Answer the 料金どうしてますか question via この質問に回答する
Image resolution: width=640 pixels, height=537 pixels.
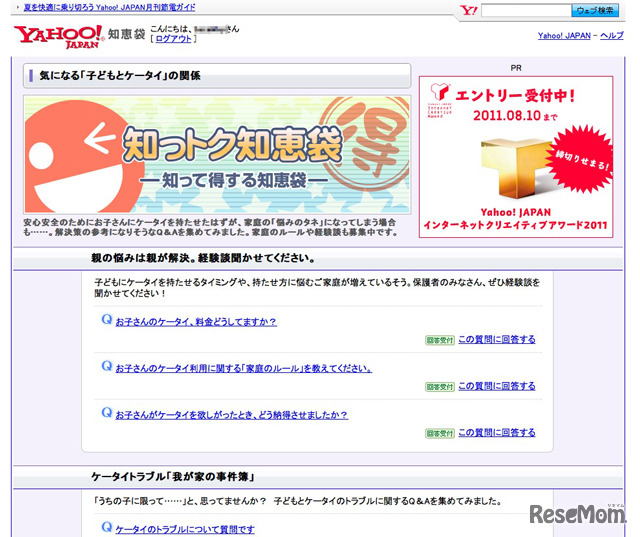coord(497,340)
